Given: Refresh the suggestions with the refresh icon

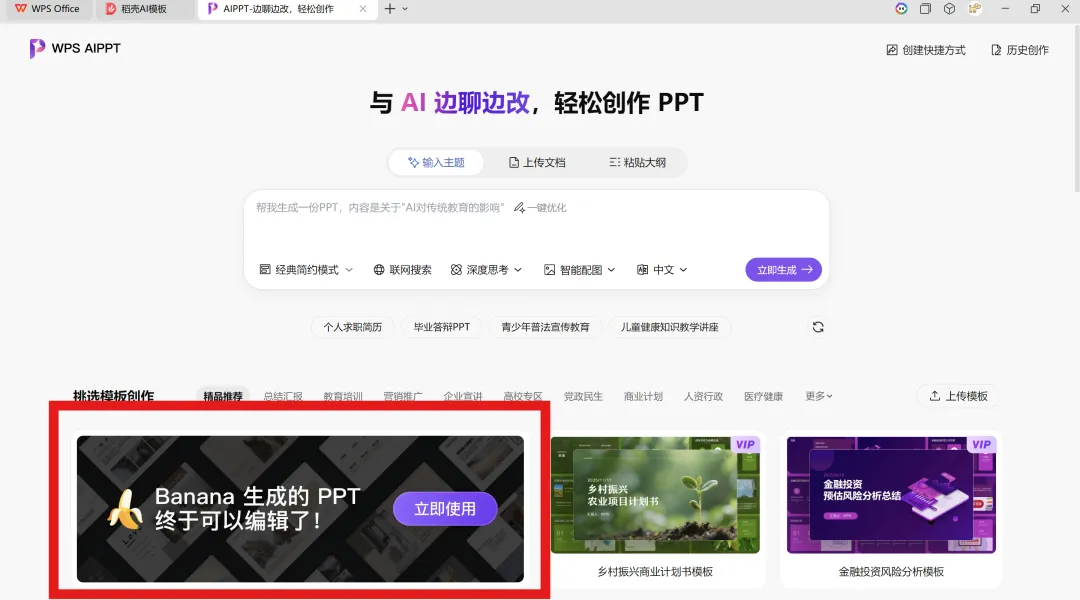Looking at the screenshot, I should pos(818,327).
